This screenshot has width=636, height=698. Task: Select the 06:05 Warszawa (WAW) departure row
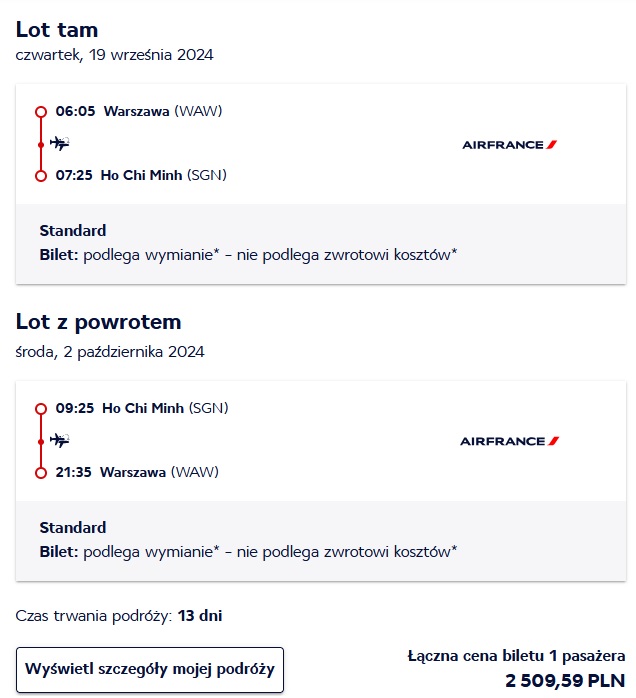[x=138, y=111]
